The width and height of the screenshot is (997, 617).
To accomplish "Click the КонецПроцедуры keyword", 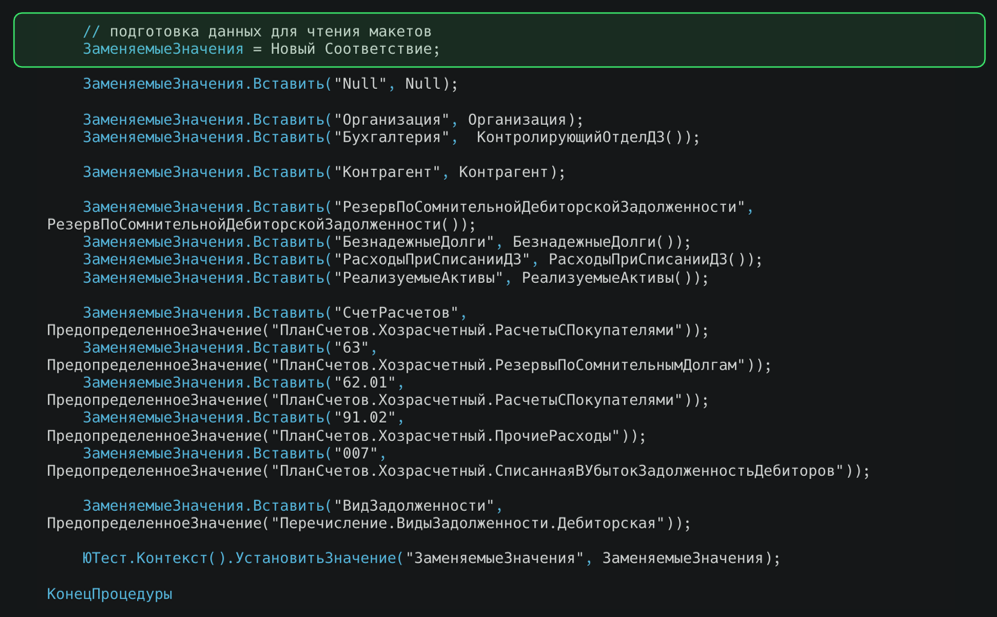I will [x=109, y=594].
